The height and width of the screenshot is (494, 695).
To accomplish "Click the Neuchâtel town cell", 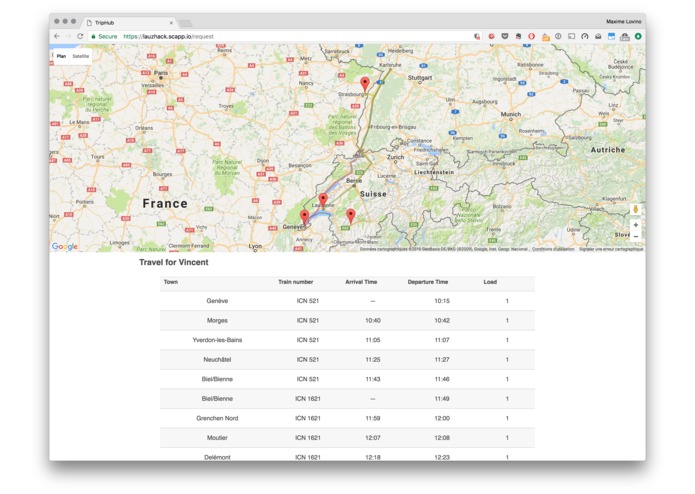I will click(217, 359).
